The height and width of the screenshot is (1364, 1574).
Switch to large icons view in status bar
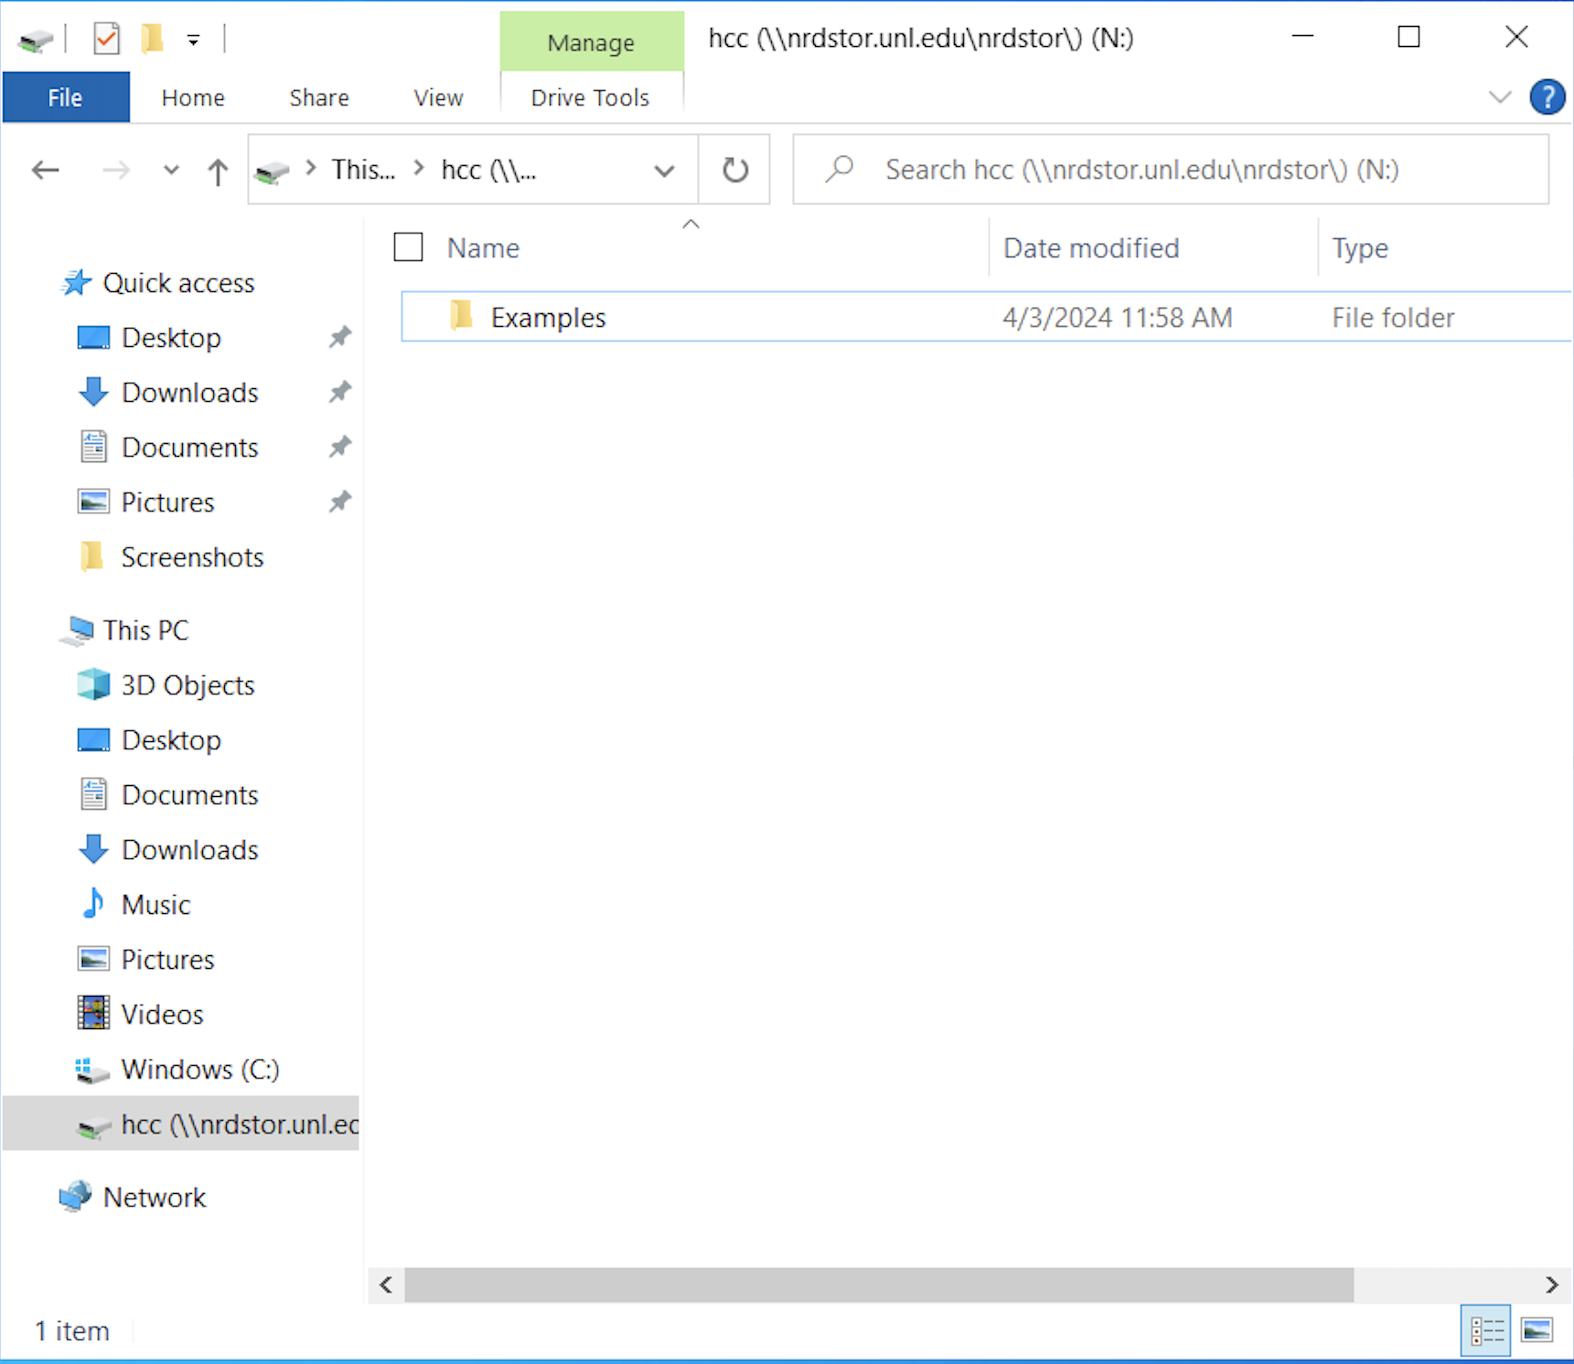(x=1536, y=1330)
